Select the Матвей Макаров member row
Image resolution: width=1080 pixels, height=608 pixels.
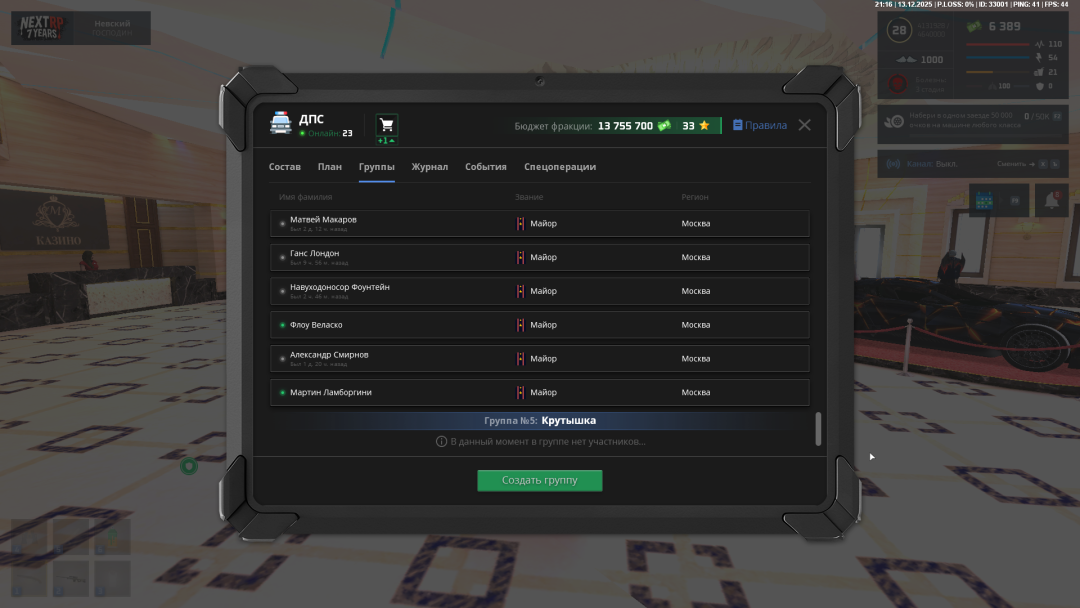(x=540, y=223)
